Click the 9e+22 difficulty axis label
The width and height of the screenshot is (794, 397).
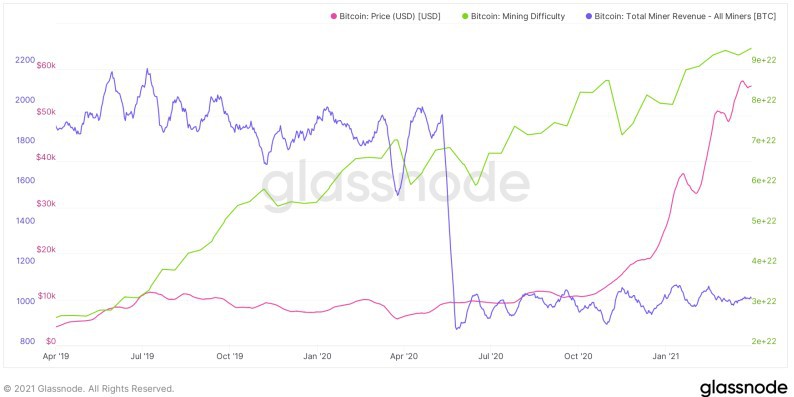point(765,60)
